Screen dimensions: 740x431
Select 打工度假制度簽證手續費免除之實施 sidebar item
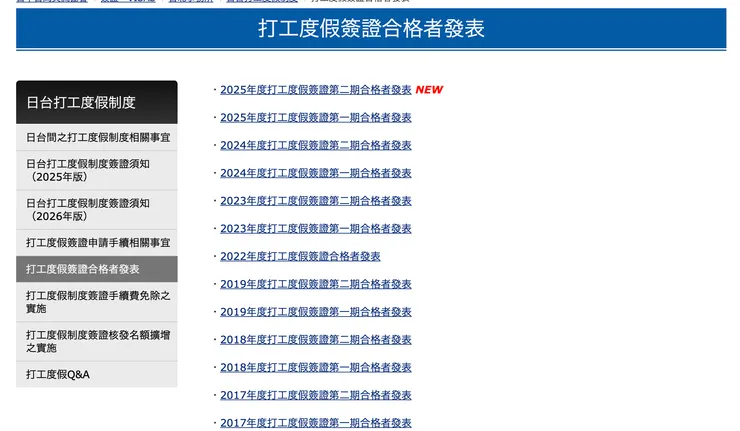(x=97, y=302)
